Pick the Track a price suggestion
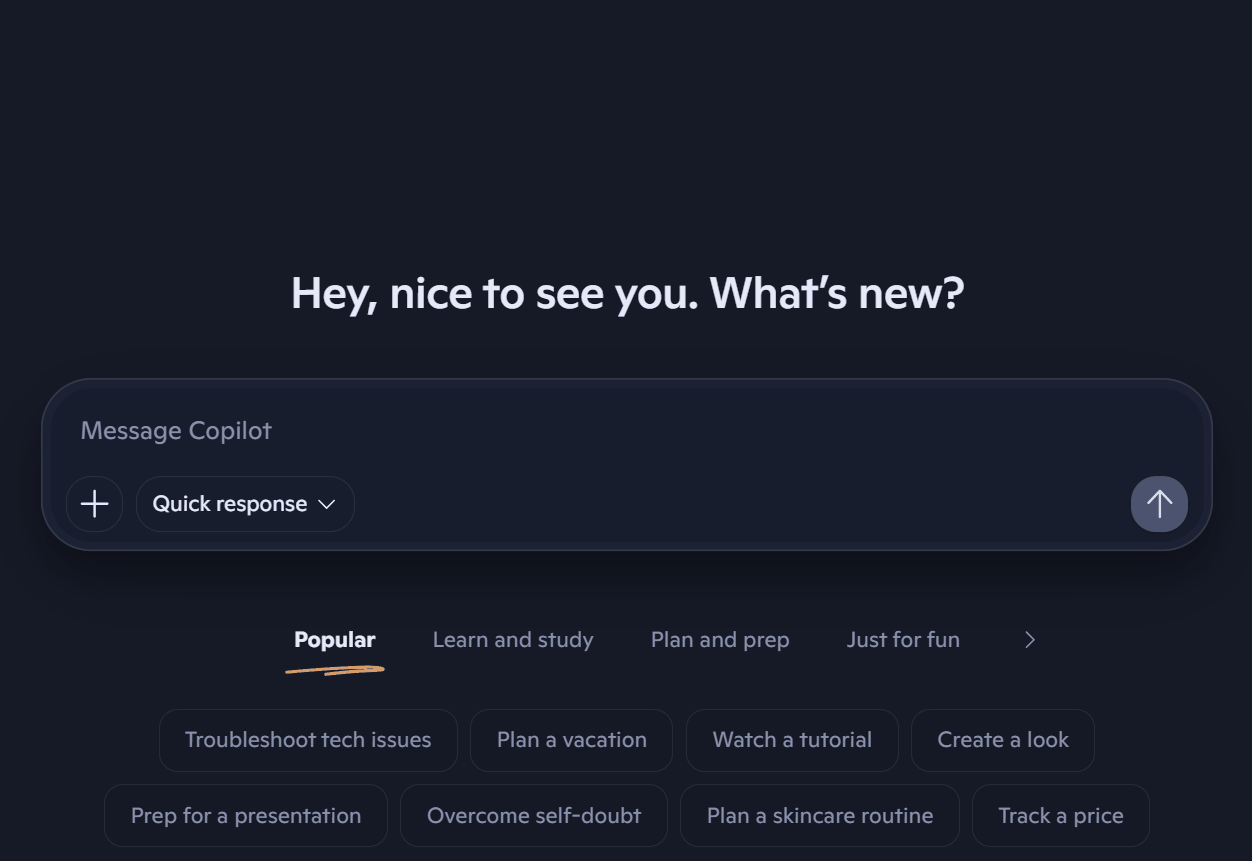The image size is (1252, 861). (1061, 816)
